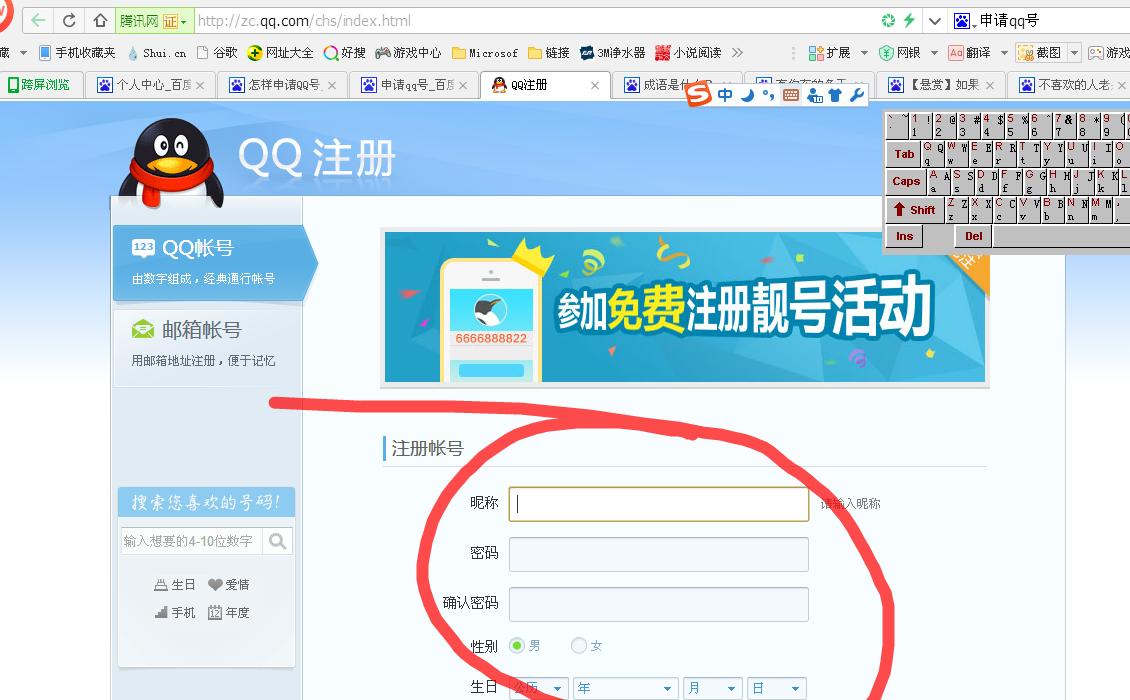Open the 日 birthday day dropdown

pos(776,688)
